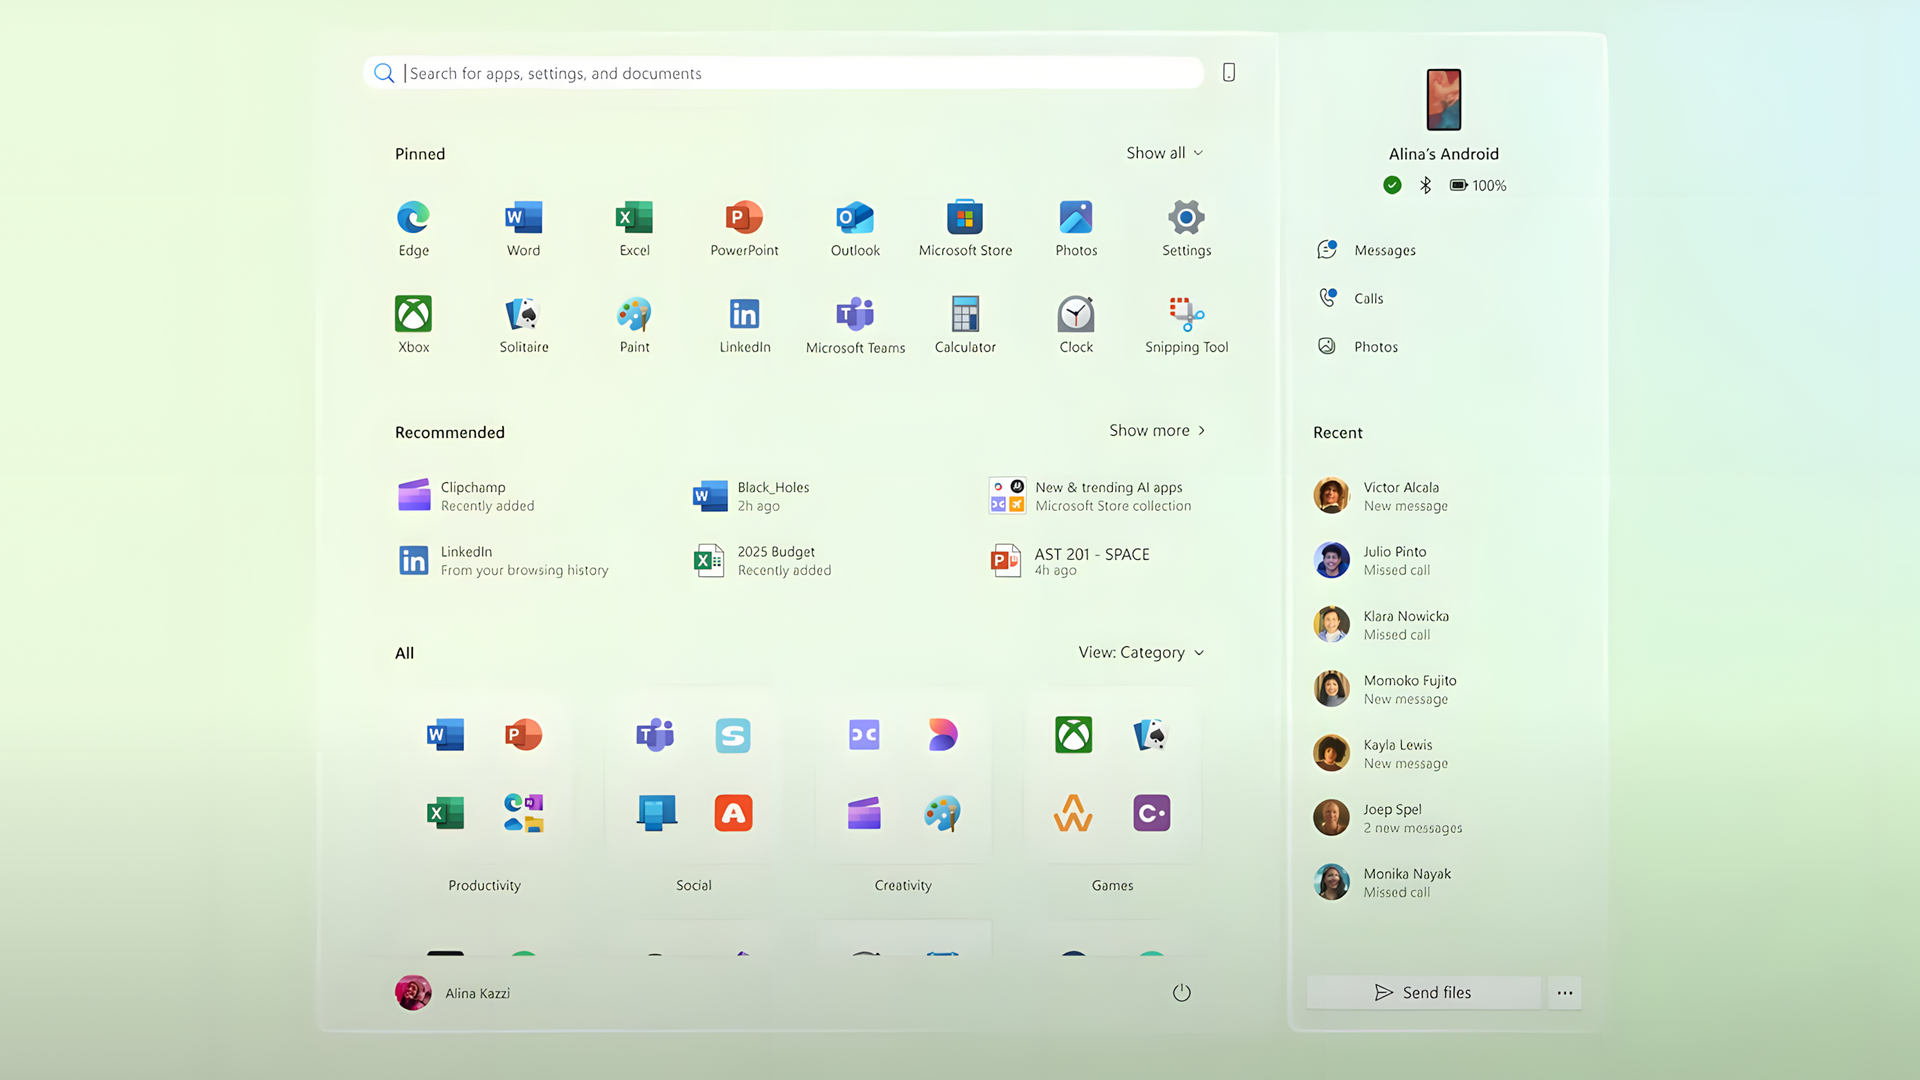
Task: Open the 2025 Budget spreadsheet
Action: (762, 560)
